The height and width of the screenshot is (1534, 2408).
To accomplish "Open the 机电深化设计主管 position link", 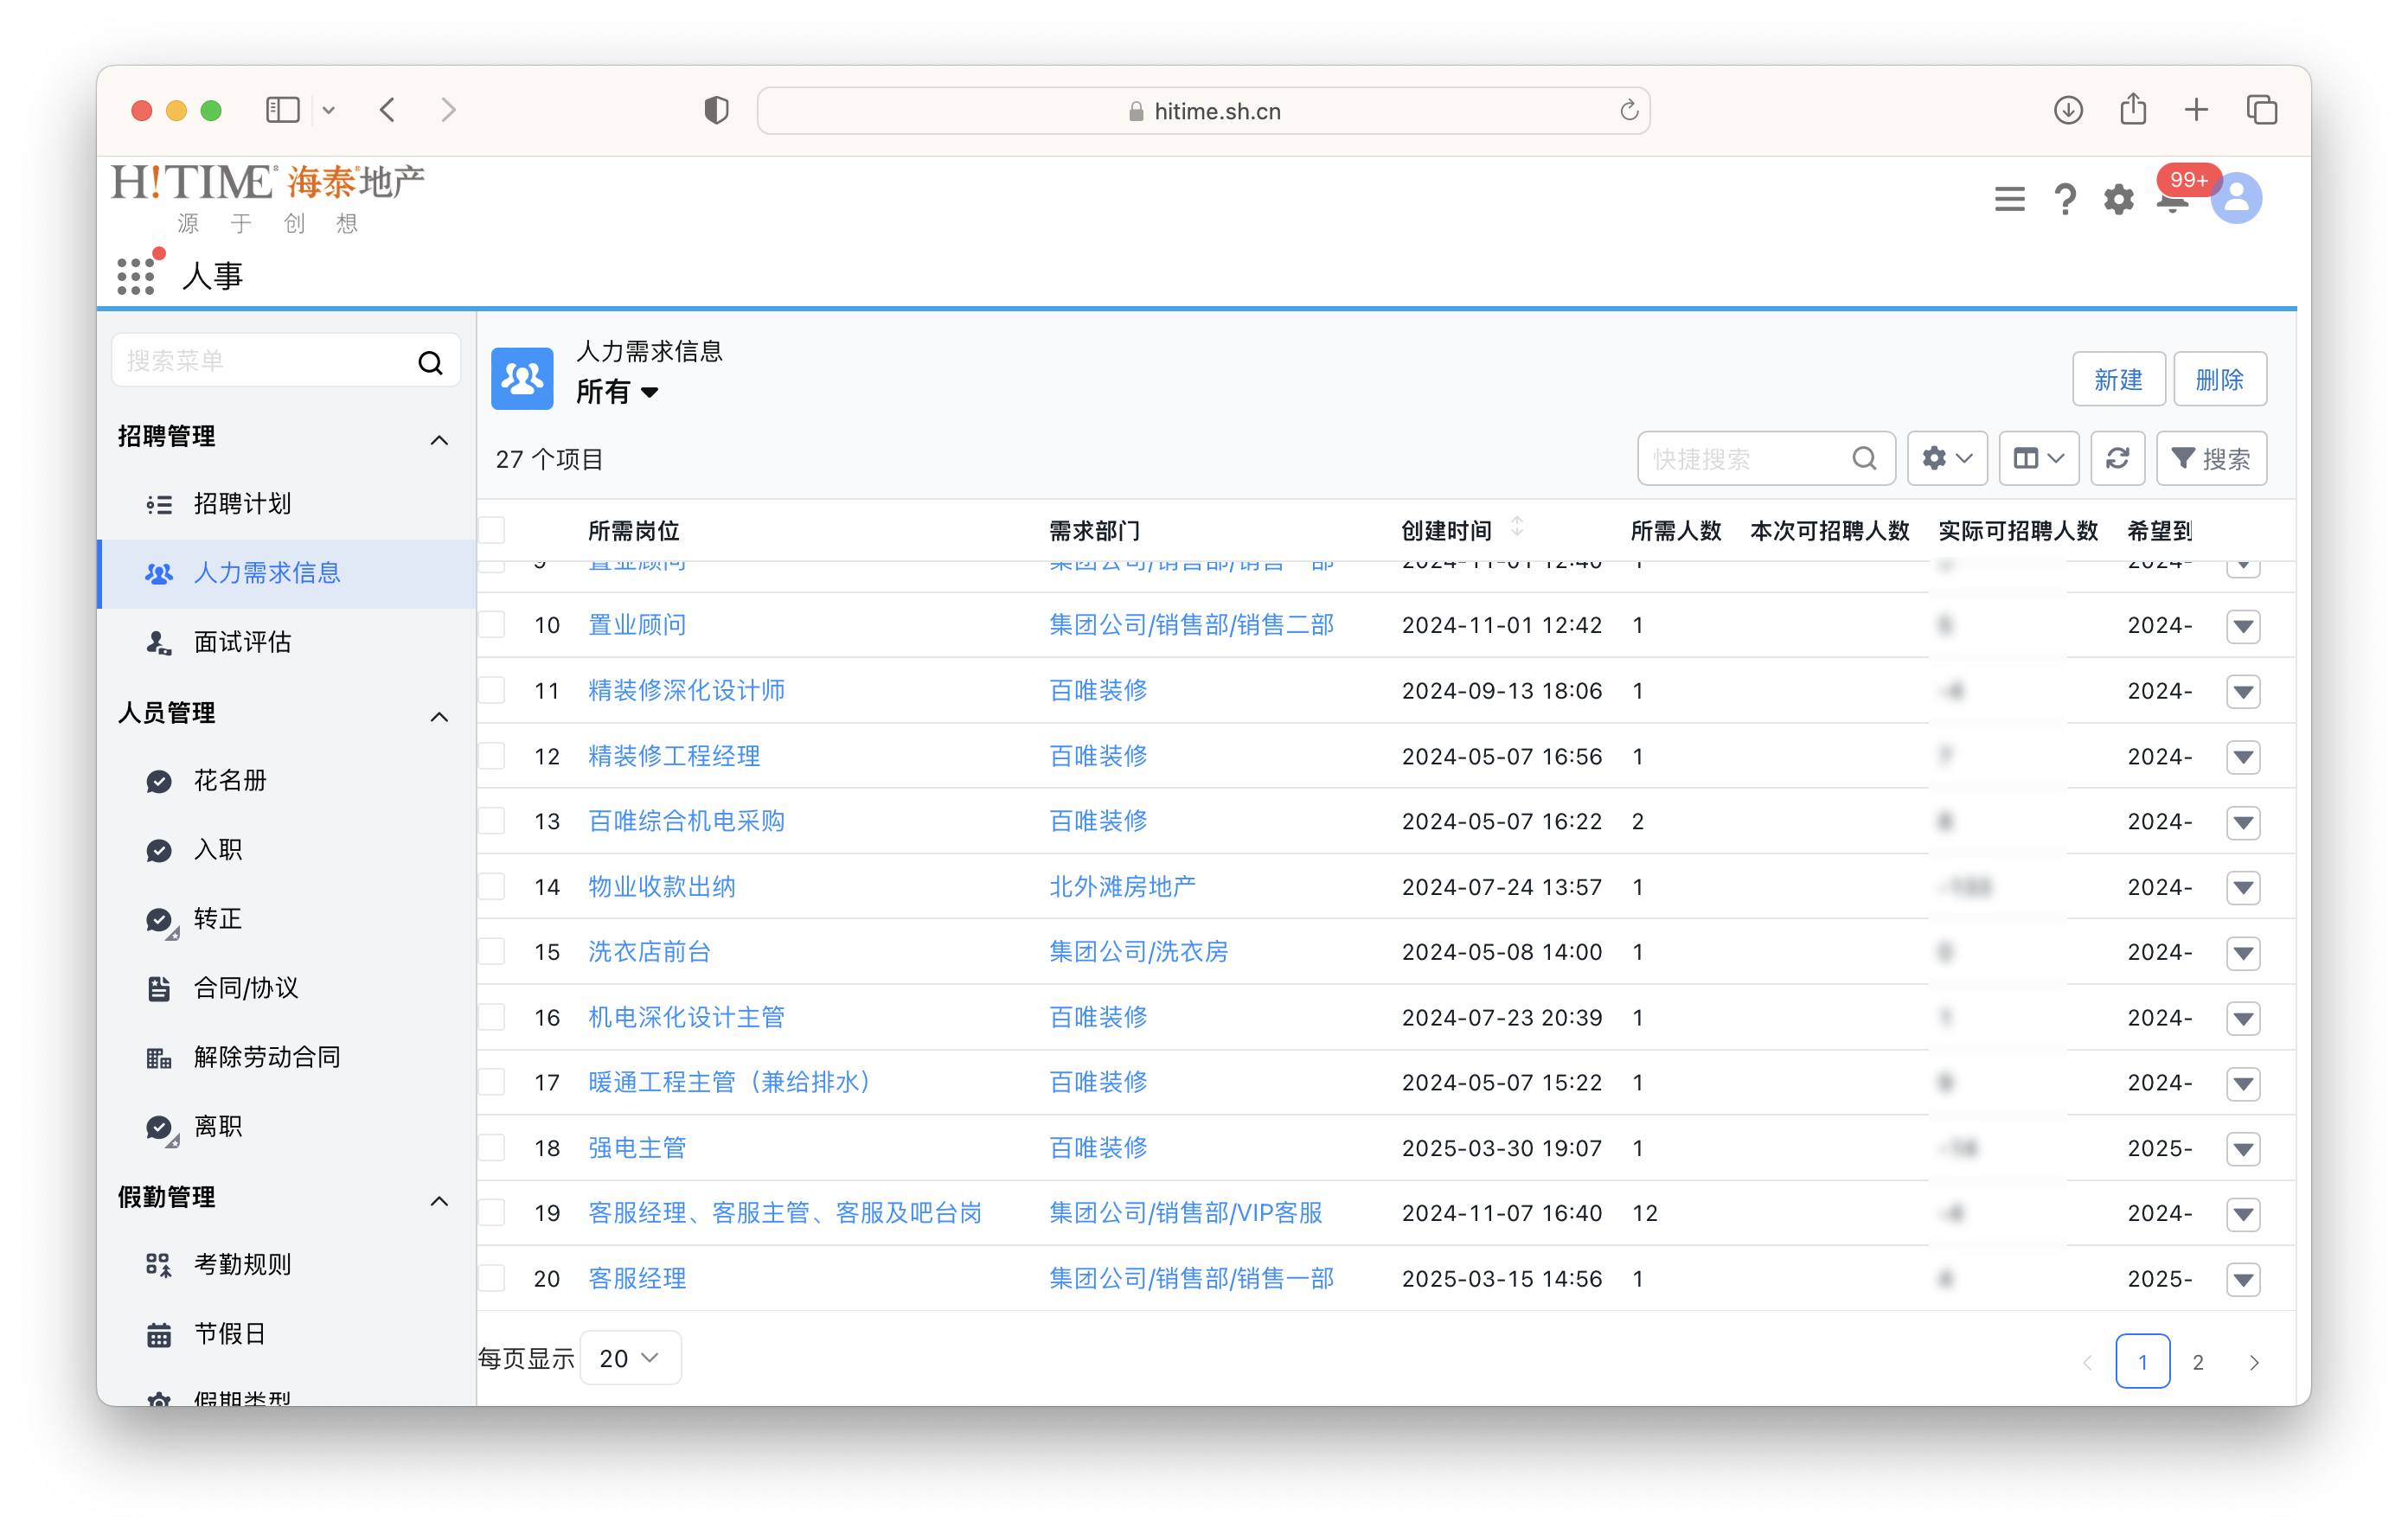I will pyautogui.click(x=686, y=1017).
